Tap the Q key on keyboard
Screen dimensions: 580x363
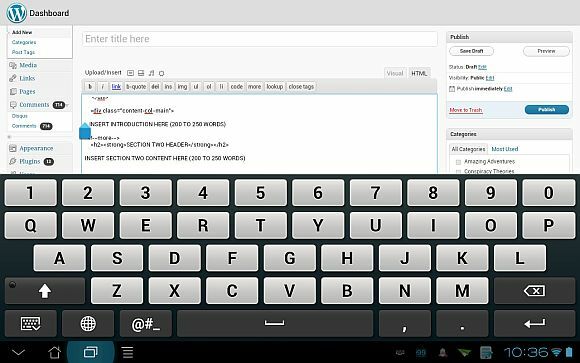tap(31, 225)
